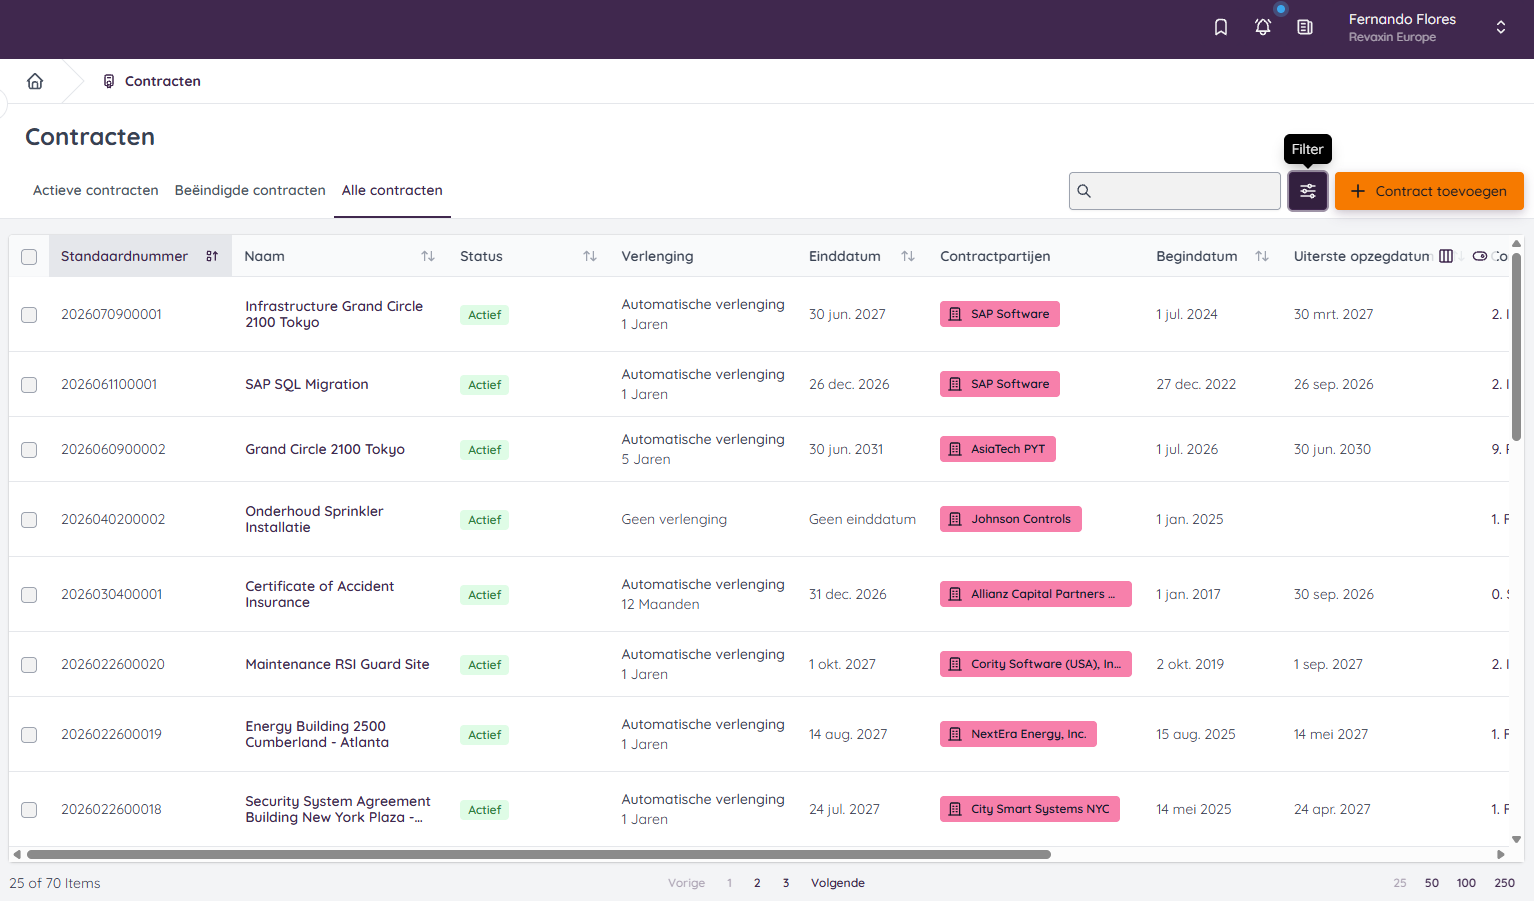Check row 2026061100001 checkbox

29,385
